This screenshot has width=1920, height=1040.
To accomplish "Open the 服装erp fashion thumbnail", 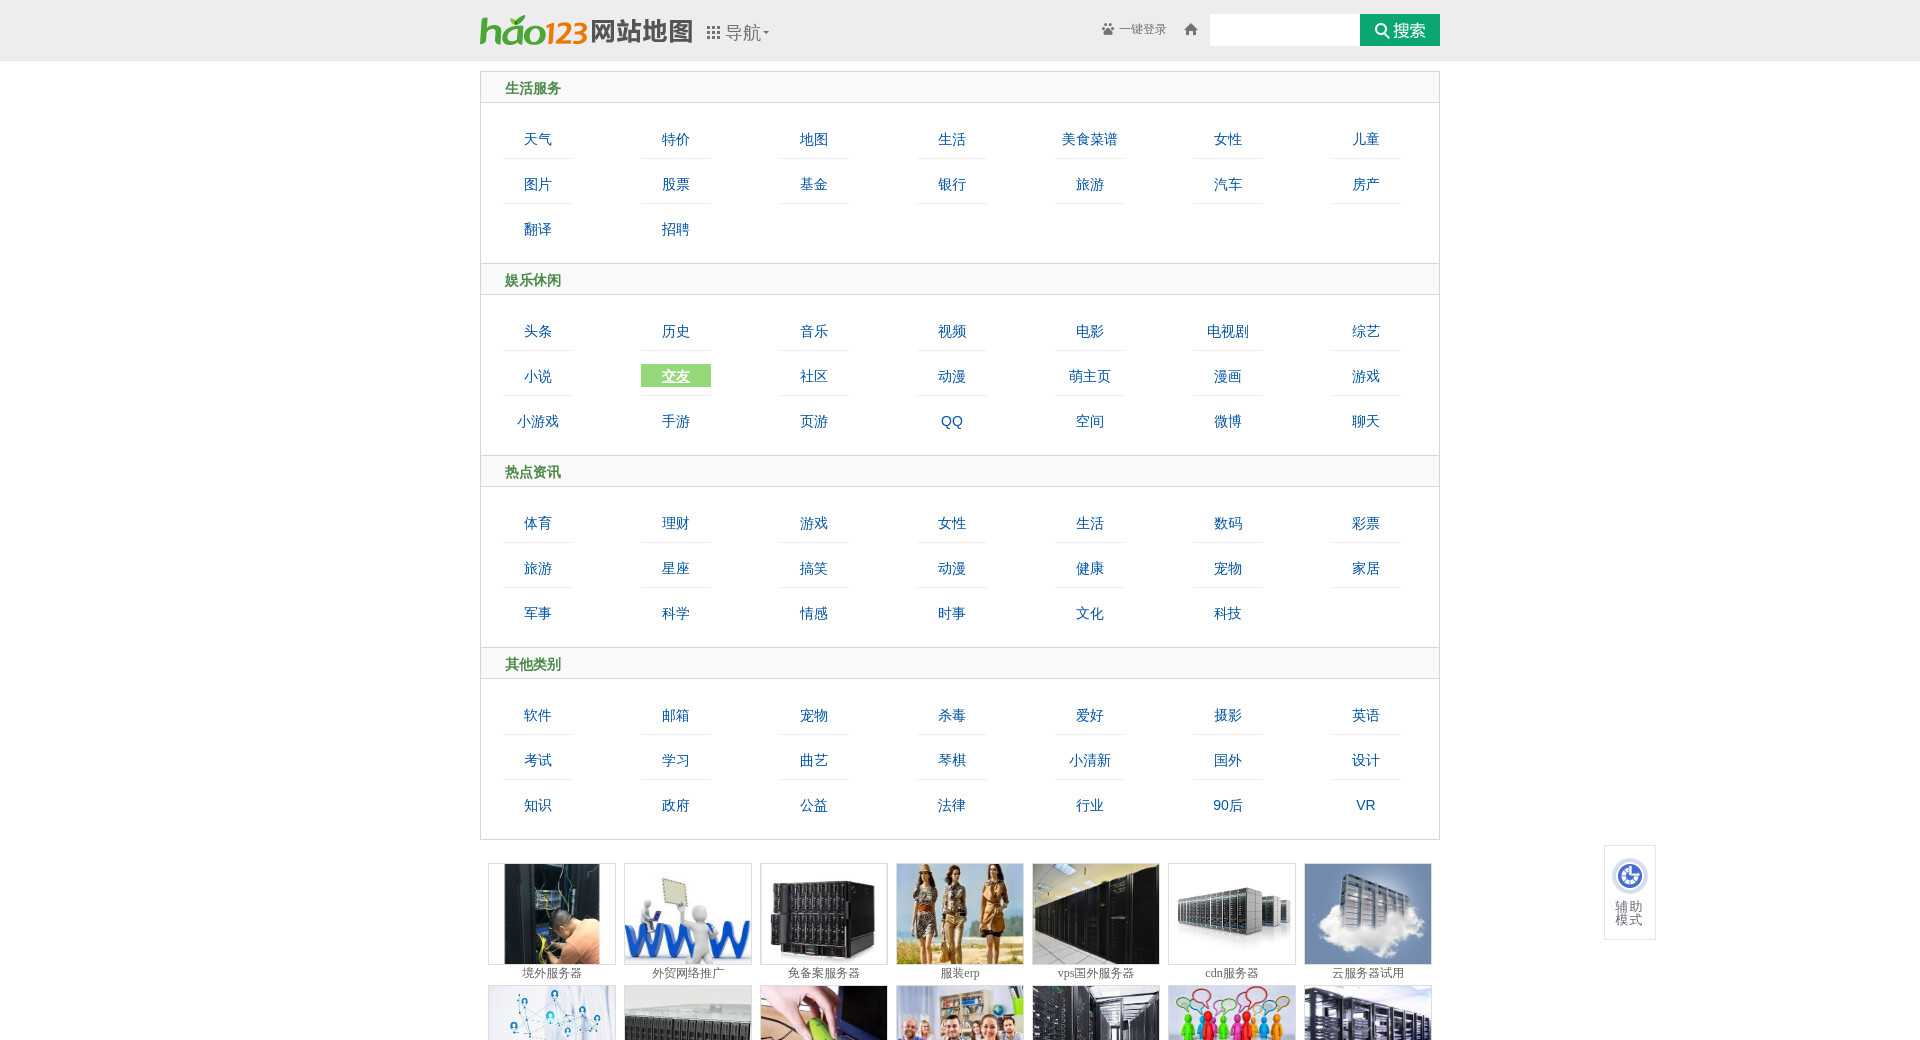I will tap(960, 914).
